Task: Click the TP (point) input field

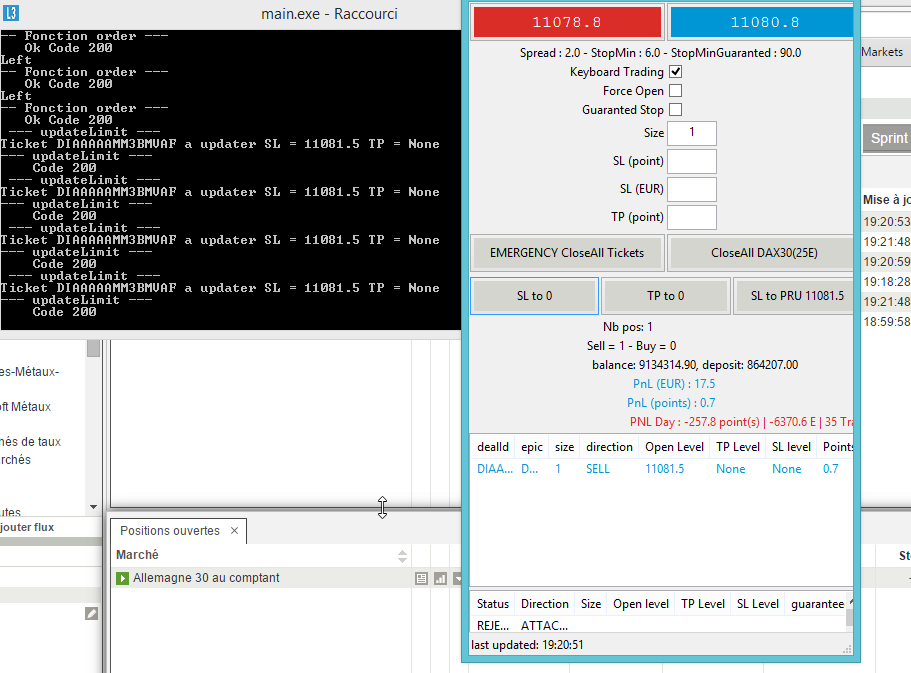Action: pyautogui.click(x=691, y=217)
